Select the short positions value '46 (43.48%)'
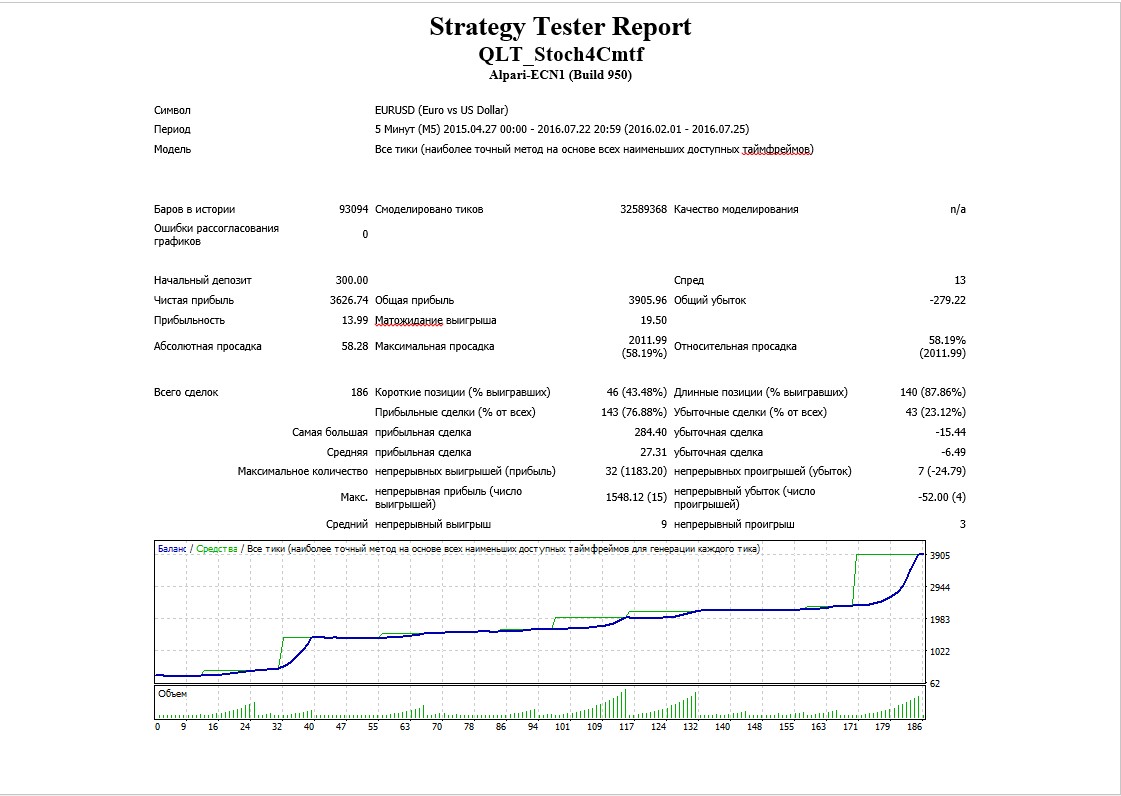The width and height of the screenshot is (1121, 796). (636, 392)
